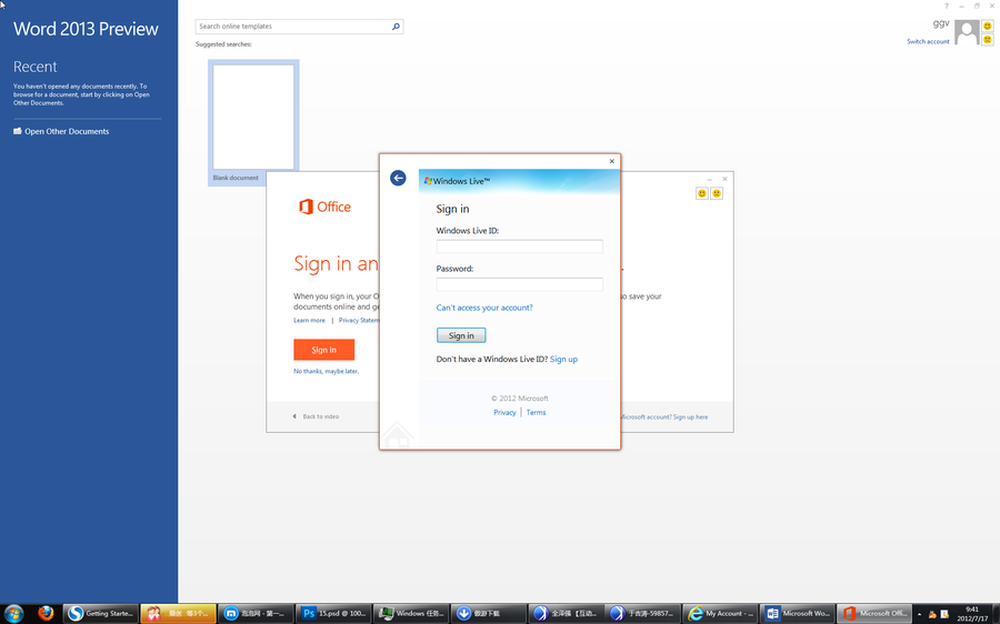Click the Sign up link for Windows Live ID
The width and height of the screenshot is (1000, 624).
564,359
